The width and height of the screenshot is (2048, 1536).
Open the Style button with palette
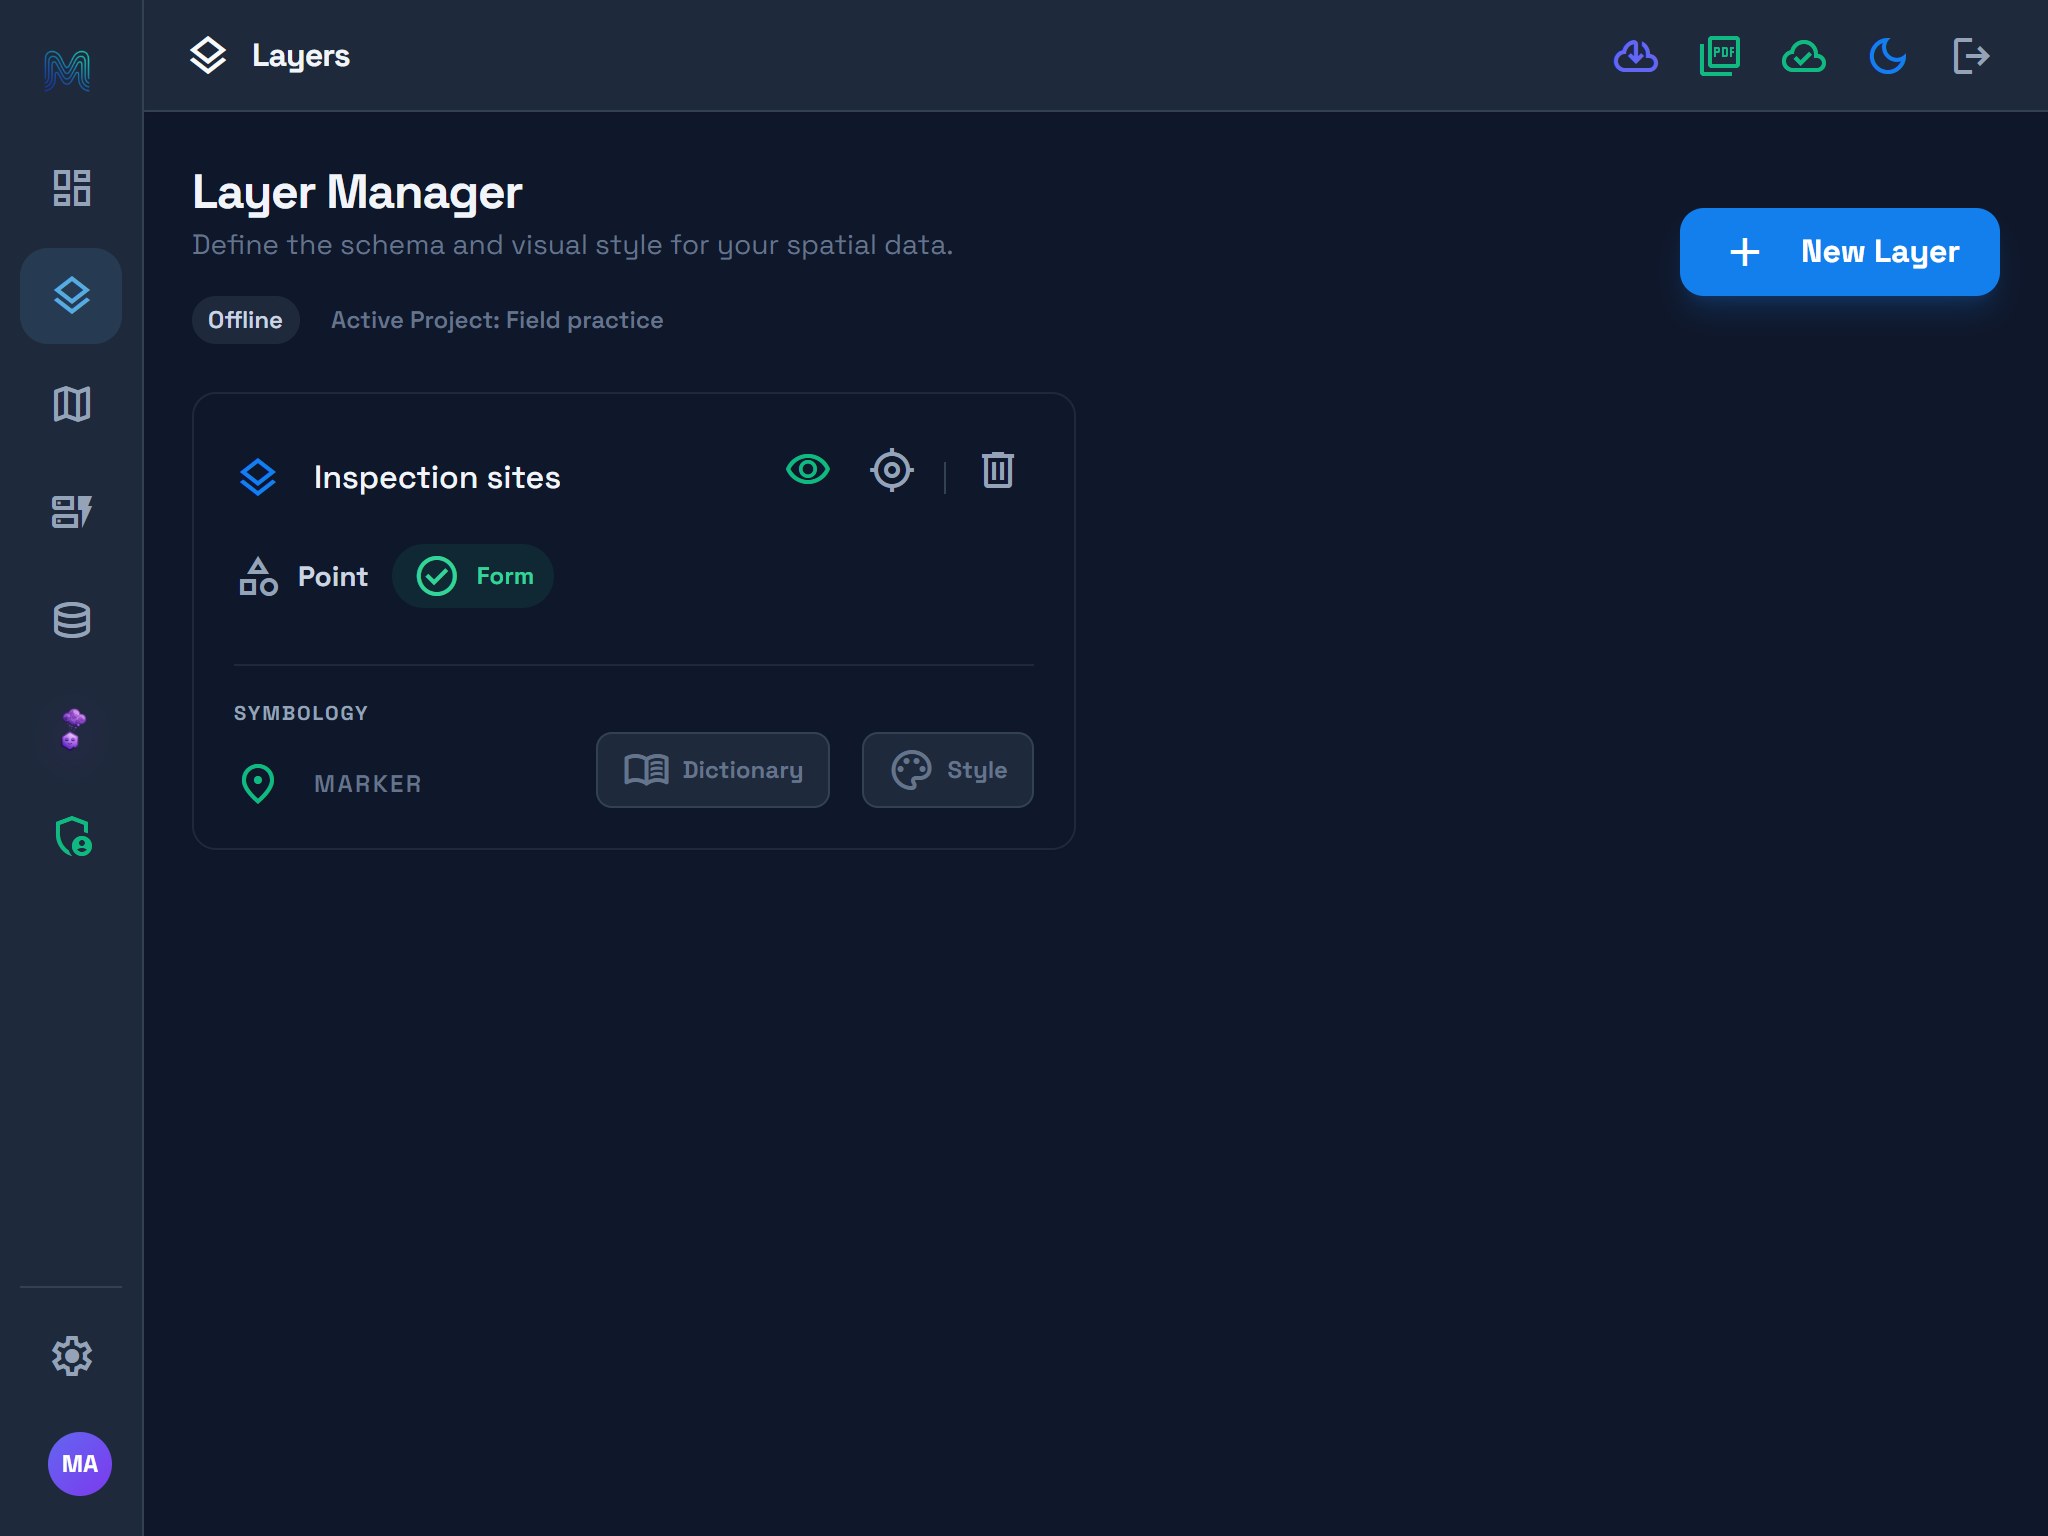pyautogui.click(x=948, y=770)
